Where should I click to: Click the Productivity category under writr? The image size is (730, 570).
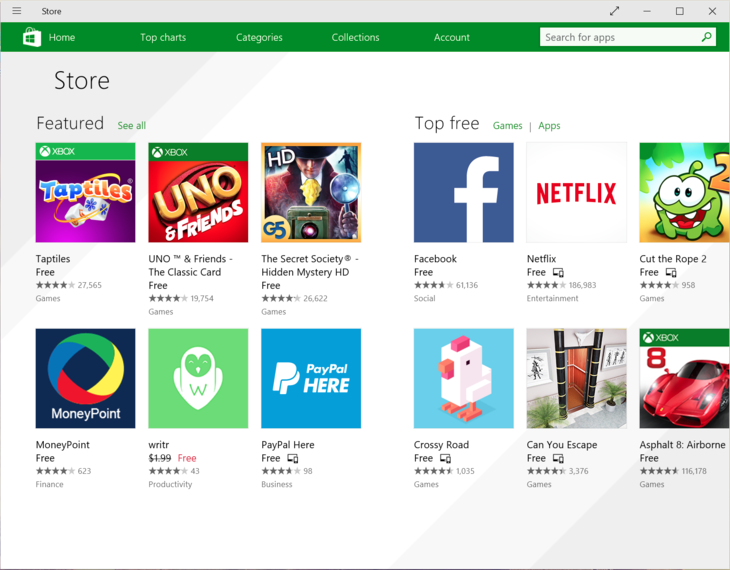[170, 484]
